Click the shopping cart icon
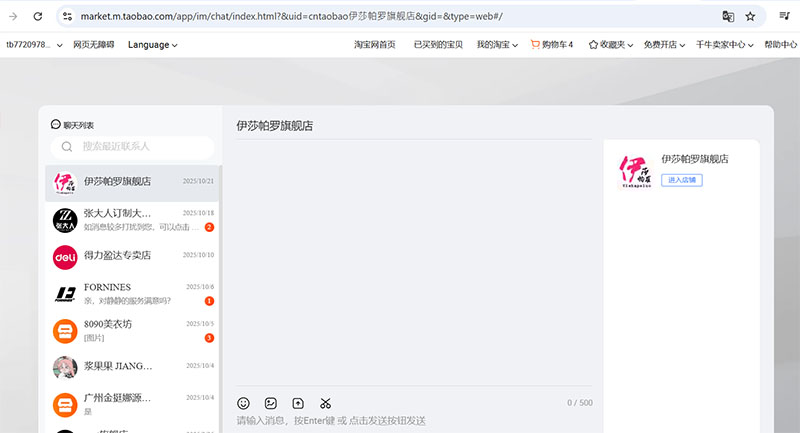800x433 pixels. [535, 45]
